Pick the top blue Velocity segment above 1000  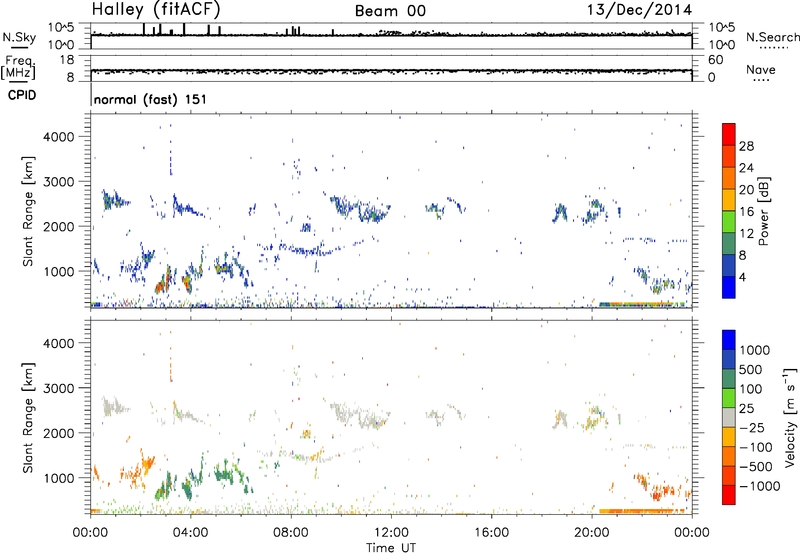pyautogui.click(x=729, y=340)
